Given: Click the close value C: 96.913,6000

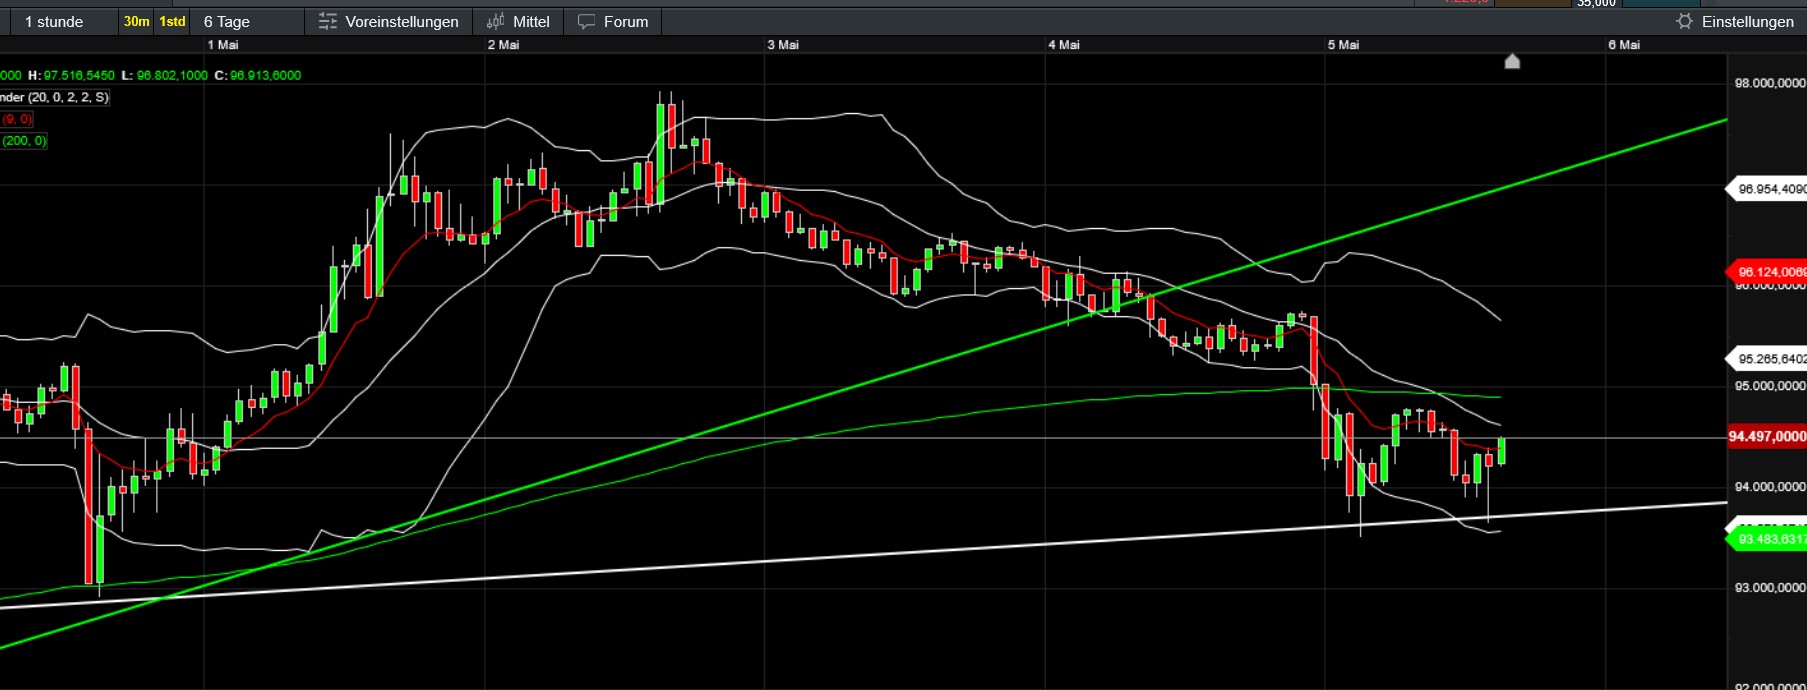Looking at the screenshot, I should click(x=258, y=75).
